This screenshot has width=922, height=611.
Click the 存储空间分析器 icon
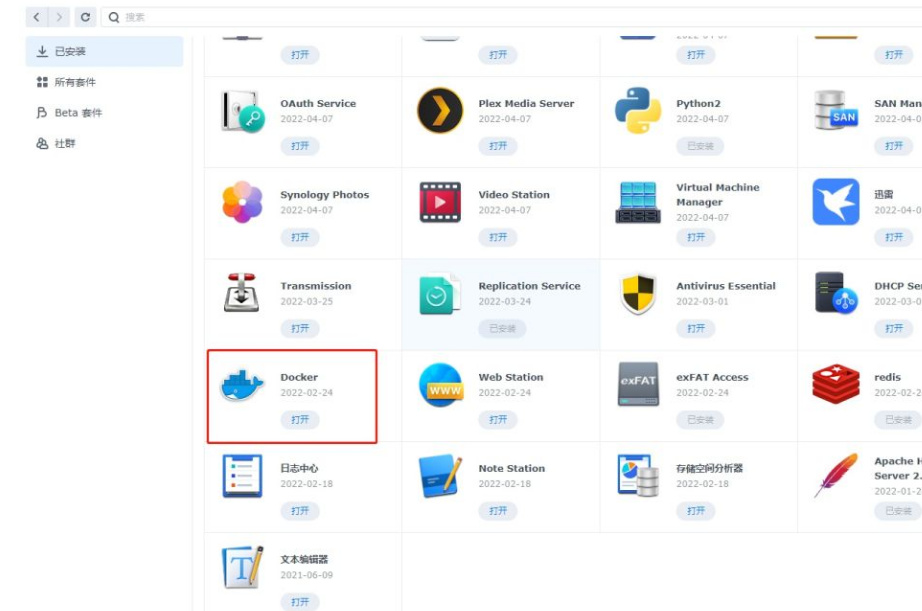tap(638, 476)
